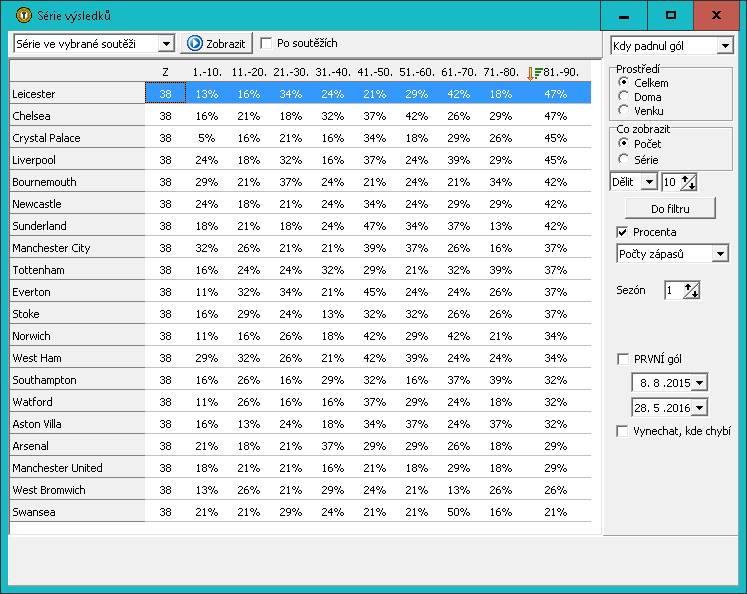Select the Celkem radio button
747x594 pixels.
pyautogui.click(x=623, y=82)
